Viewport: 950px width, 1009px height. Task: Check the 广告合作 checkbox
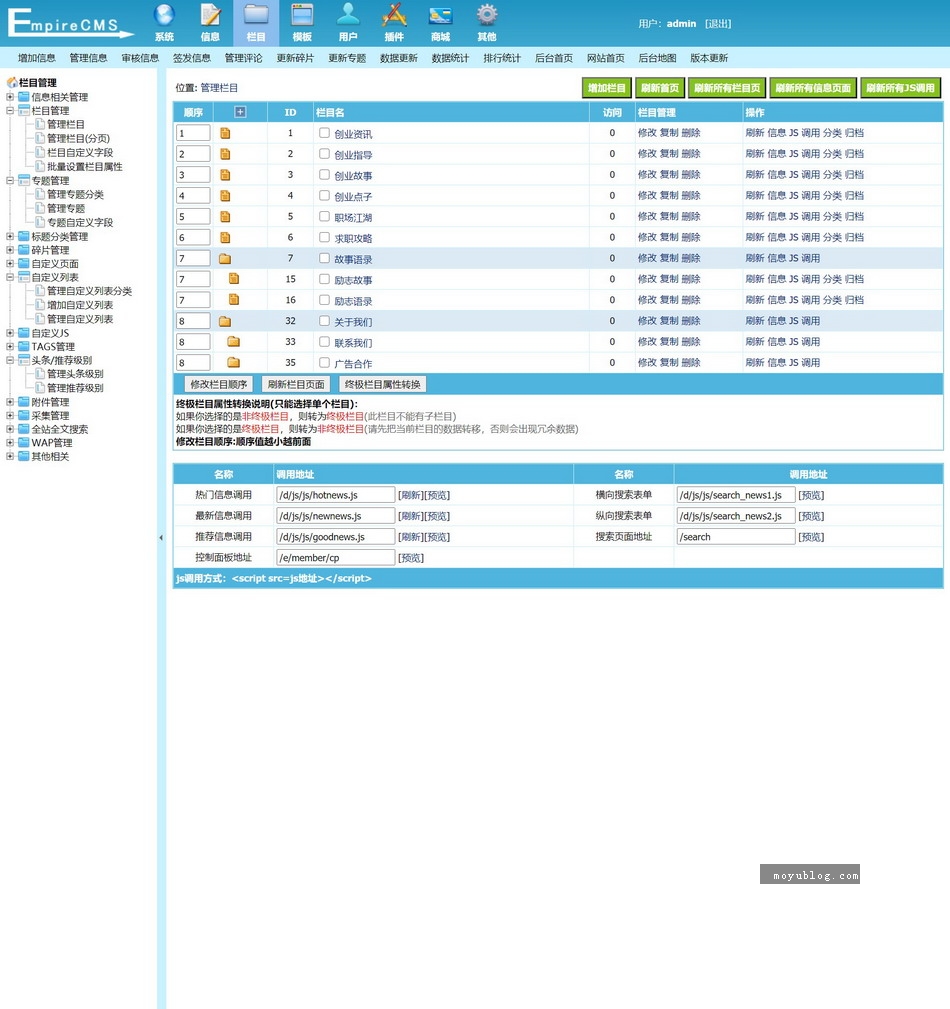coord(324,362)
